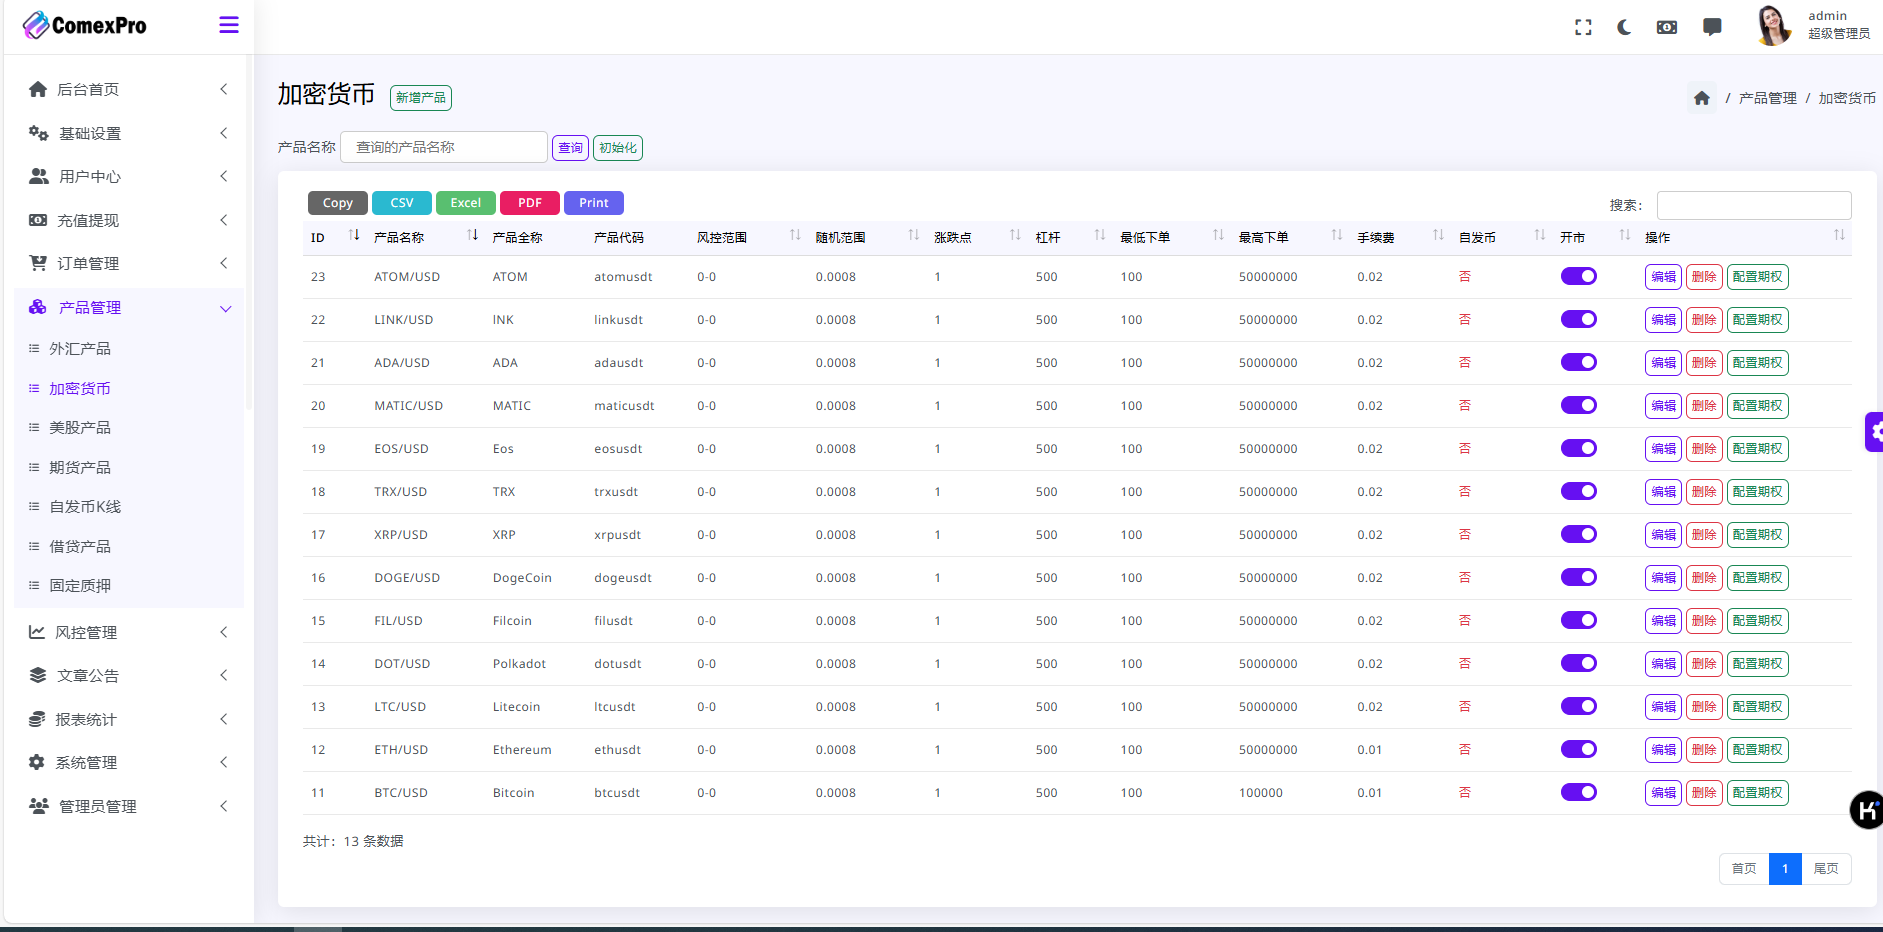Toggle market open switch for DOGE/USD

(x=1578, y=577)
